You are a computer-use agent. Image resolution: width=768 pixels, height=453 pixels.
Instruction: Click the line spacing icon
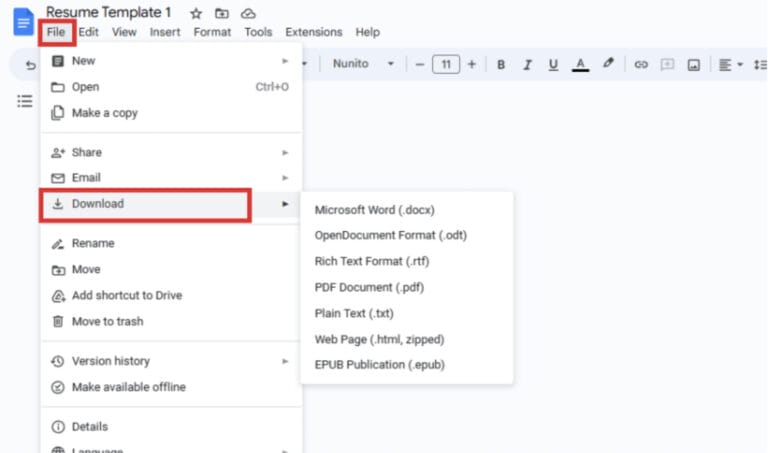click(761, 65)
